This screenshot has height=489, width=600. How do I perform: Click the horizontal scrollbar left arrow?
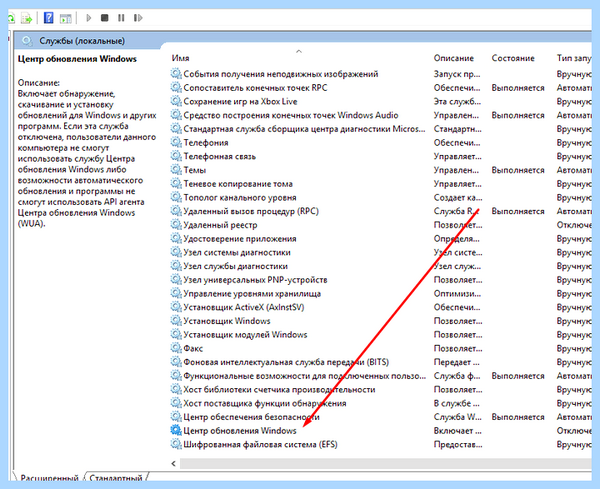[x=174, y=463]
